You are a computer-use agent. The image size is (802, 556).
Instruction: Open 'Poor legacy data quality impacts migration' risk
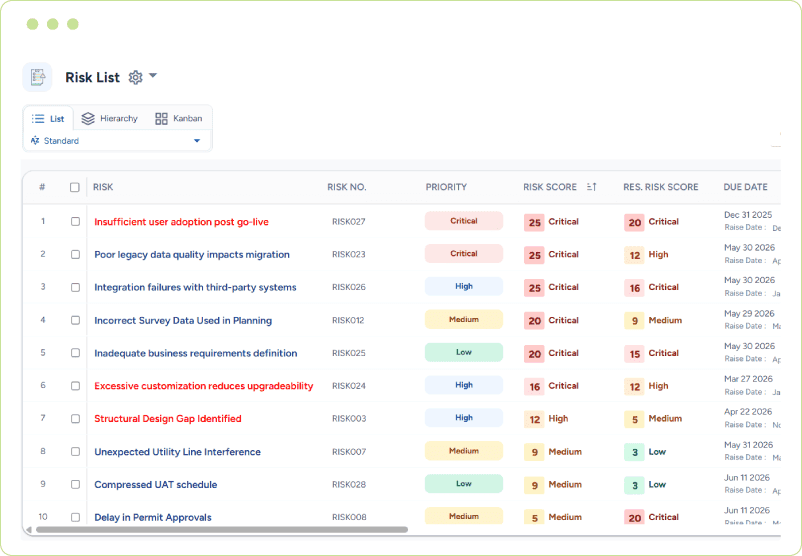[x=192, y=255]
